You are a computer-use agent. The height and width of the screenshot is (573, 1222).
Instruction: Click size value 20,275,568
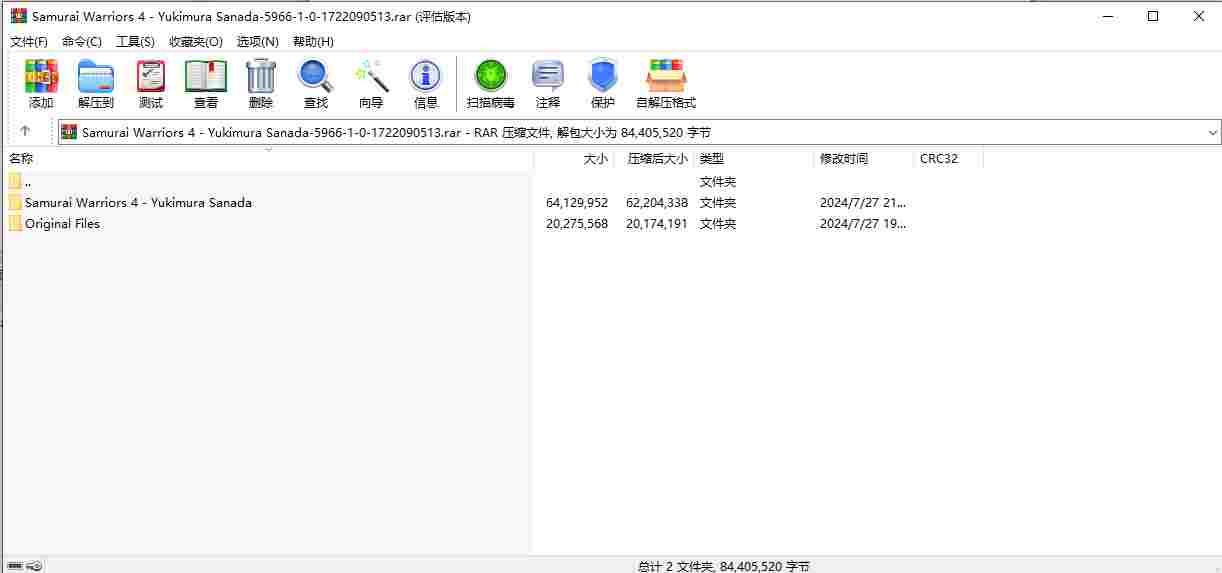point(577,223)
